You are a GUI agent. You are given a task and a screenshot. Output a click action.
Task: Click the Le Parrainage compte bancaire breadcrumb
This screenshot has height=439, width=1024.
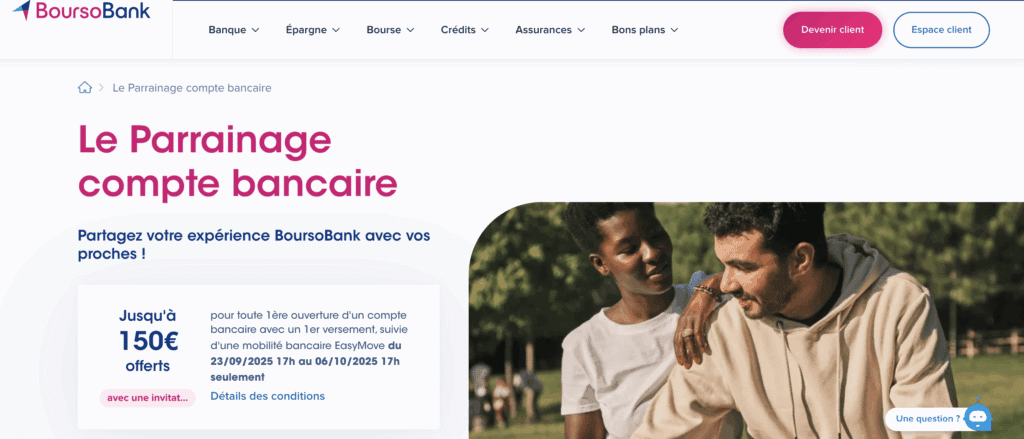tap(192, 88)
